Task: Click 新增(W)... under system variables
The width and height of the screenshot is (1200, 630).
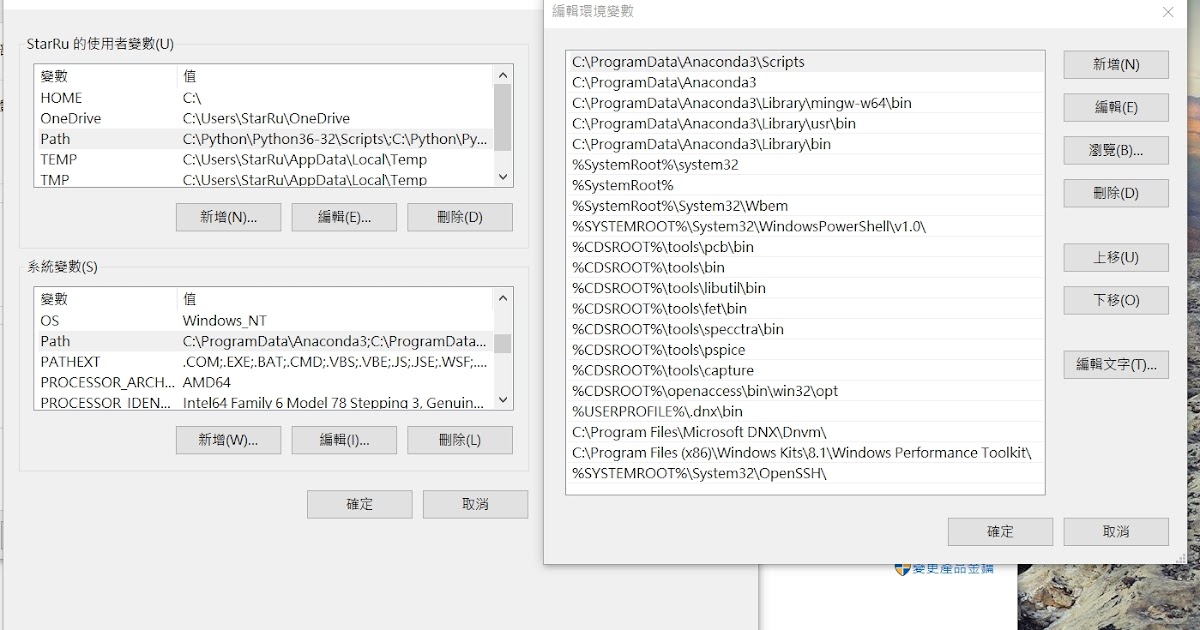Action: click(228, 440)
